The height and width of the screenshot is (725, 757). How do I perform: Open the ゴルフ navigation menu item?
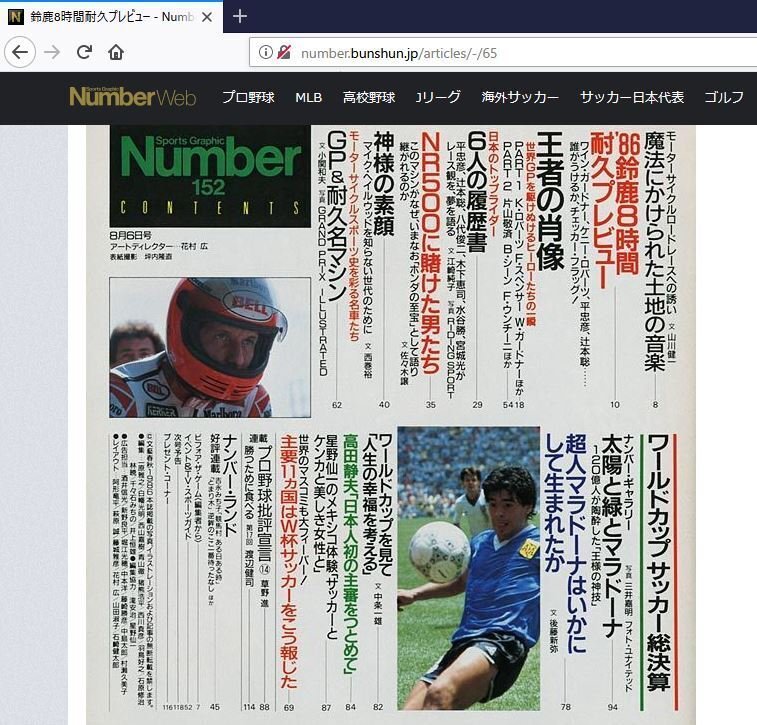[x=724, y=97]
